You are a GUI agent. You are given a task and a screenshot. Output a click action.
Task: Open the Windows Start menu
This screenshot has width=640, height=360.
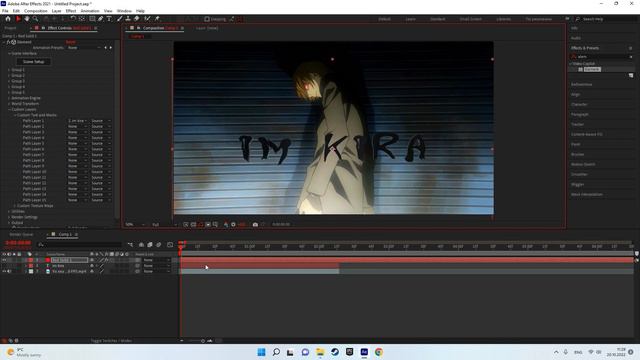point(261,352)
